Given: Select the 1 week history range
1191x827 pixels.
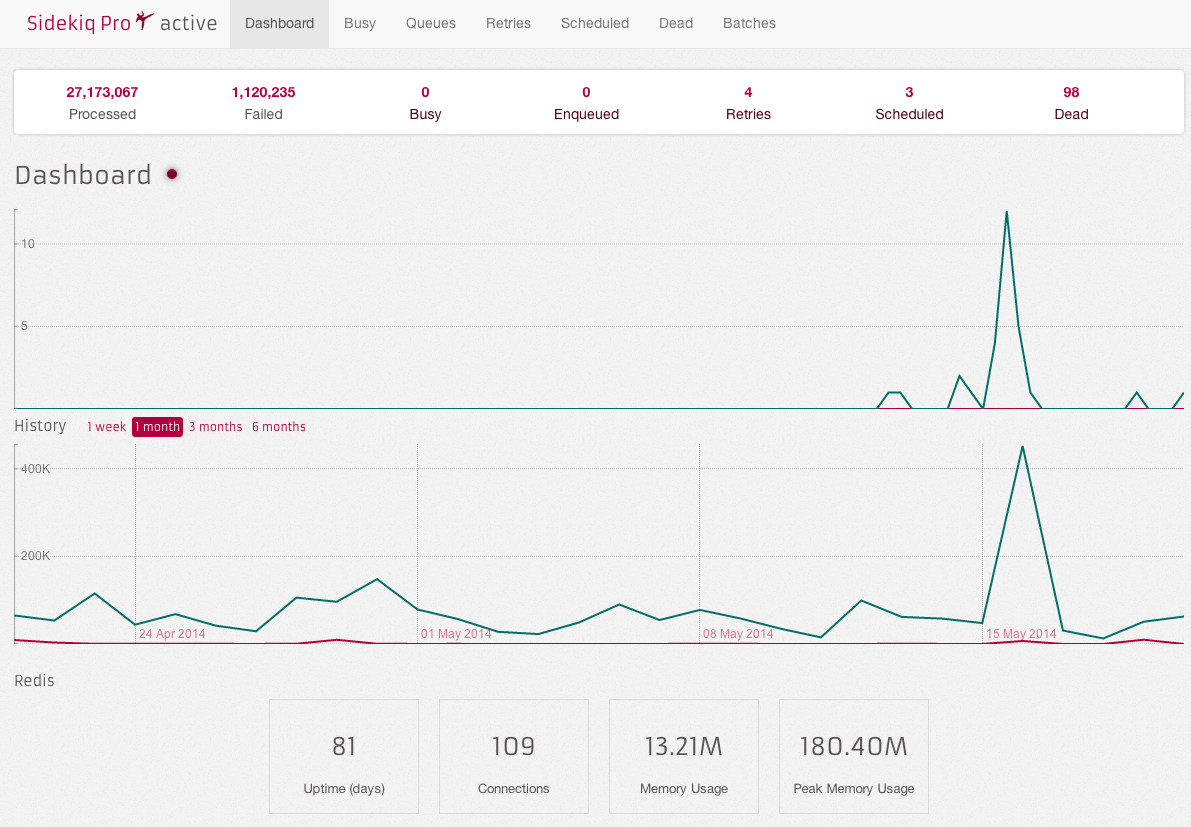Looking at the screenshot, I should 106,427.
